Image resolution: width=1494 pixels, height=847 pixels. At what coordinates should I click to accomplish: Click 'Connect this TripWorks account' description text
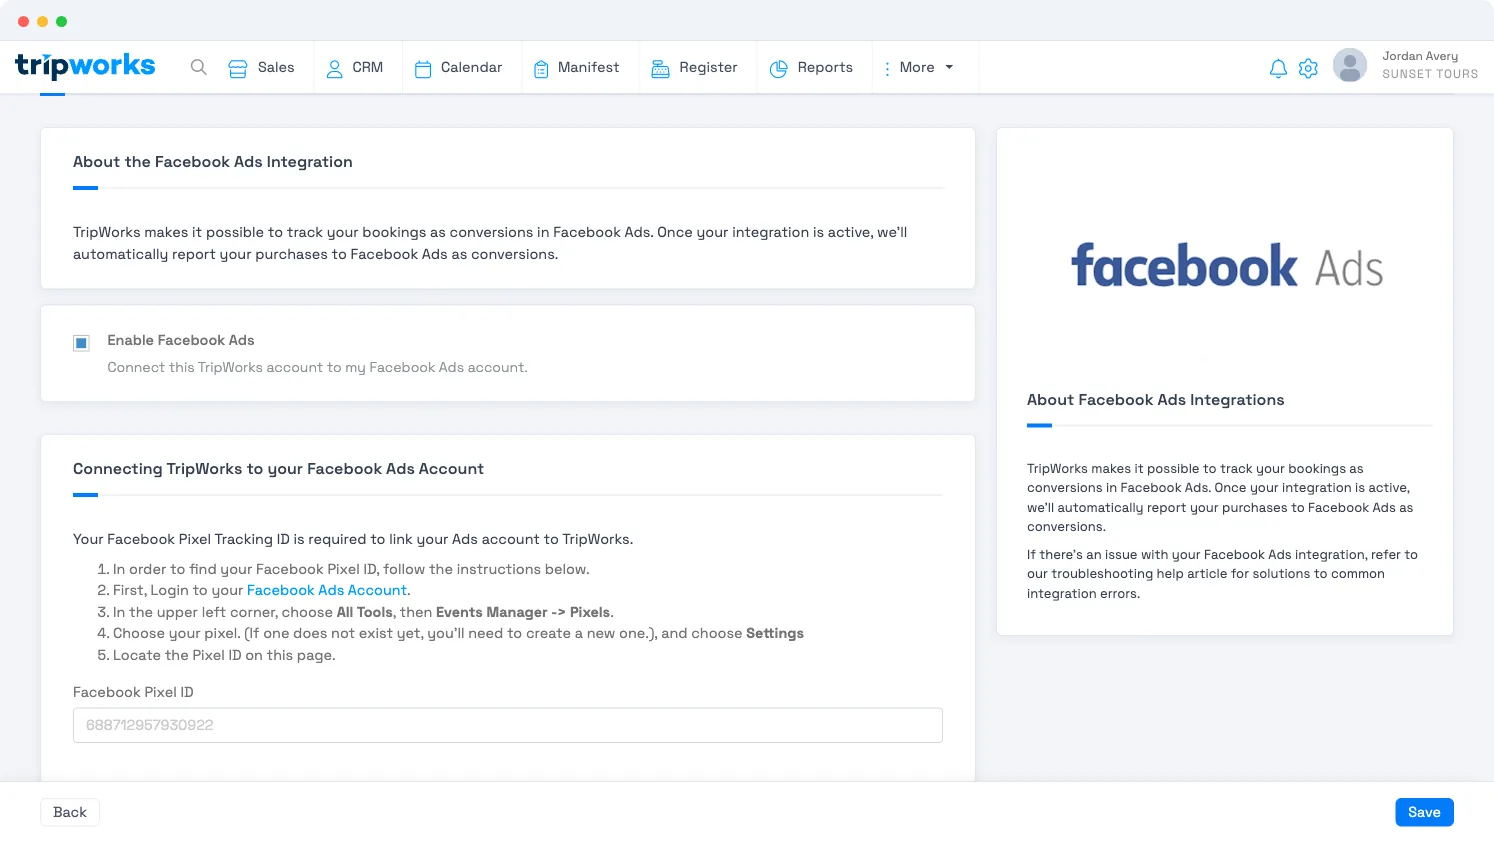tap(317, 367)
